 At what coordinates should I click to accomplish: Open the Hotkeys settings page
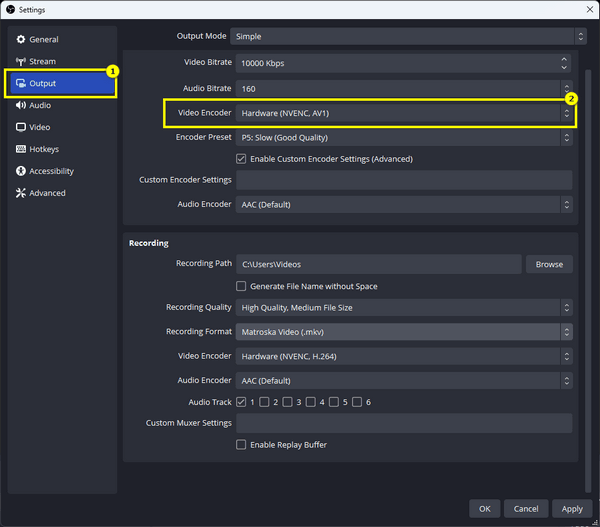click(x=62, y=149)
